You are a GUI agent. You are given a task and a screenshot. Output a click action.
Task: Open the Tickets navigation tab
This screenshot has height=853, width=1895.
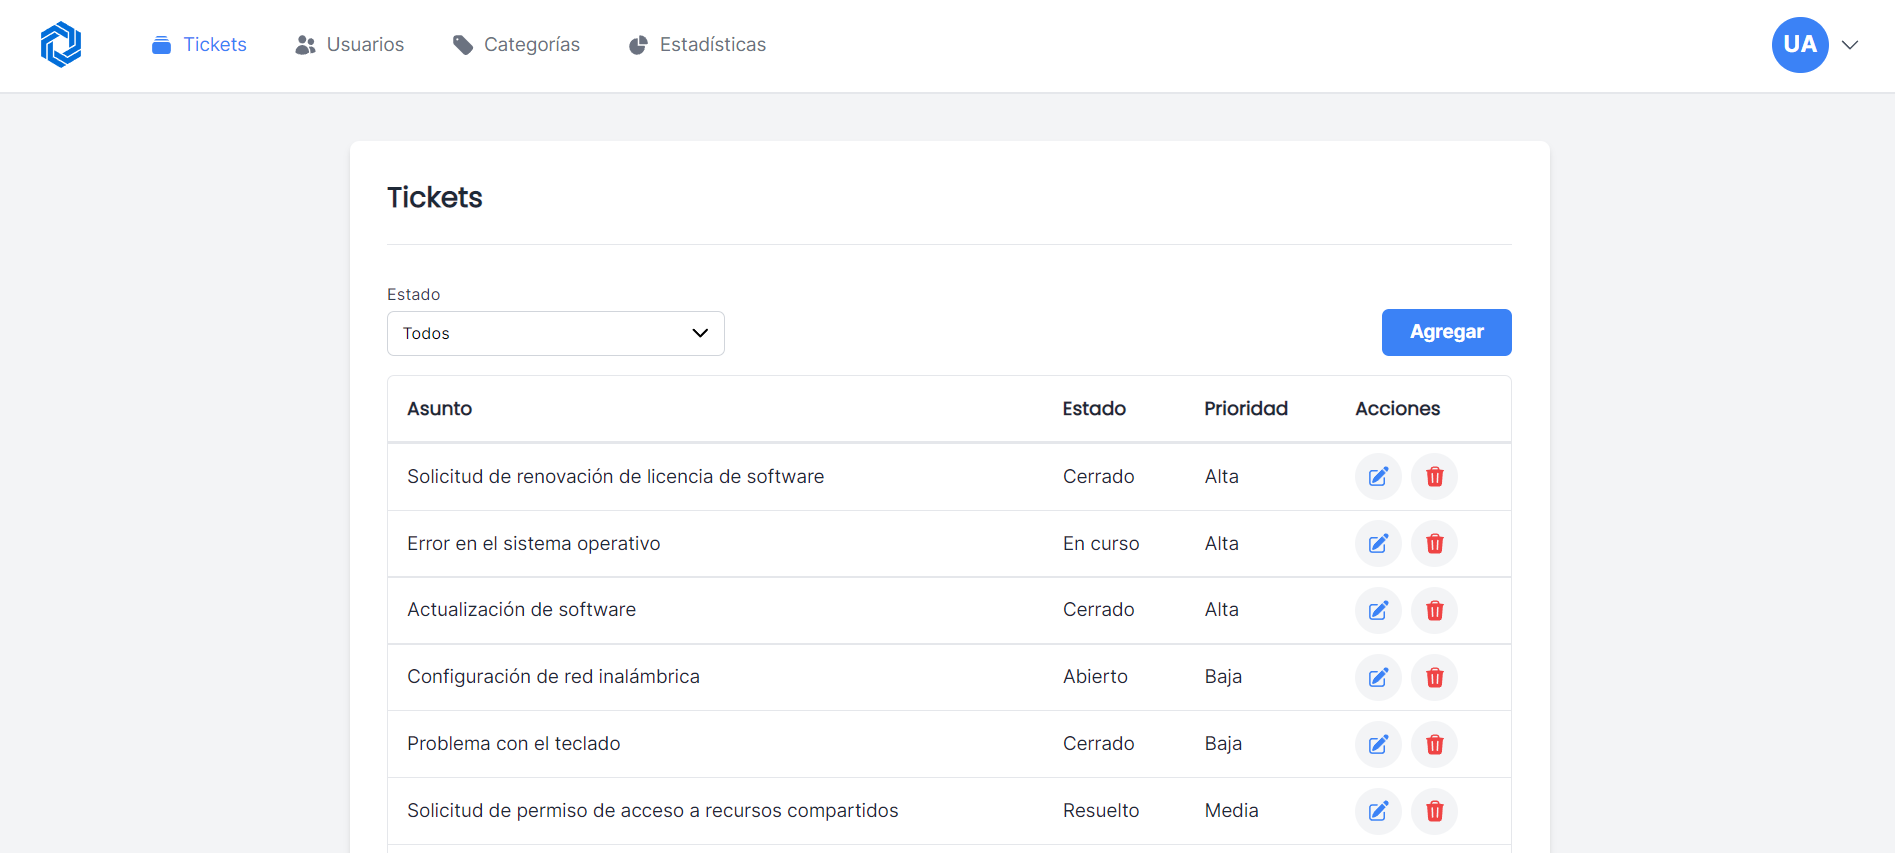point(199,45)
